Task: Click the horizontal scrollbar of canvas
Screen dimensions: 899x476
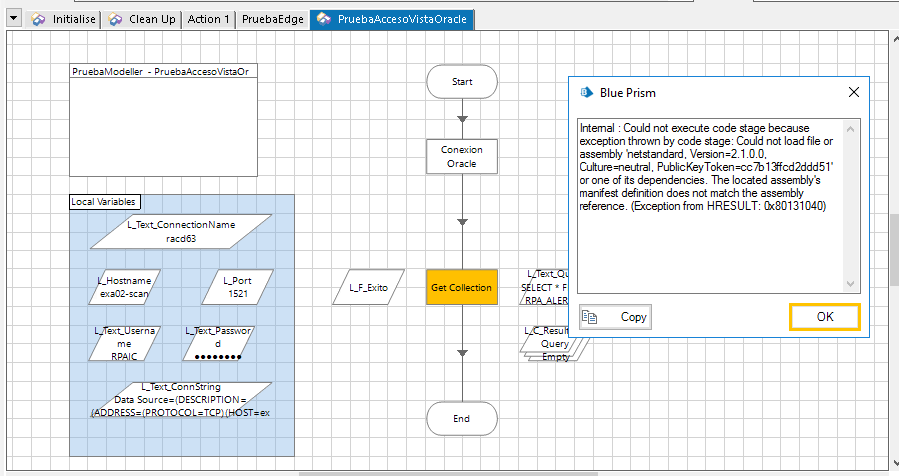Action: tap(448, 474)
